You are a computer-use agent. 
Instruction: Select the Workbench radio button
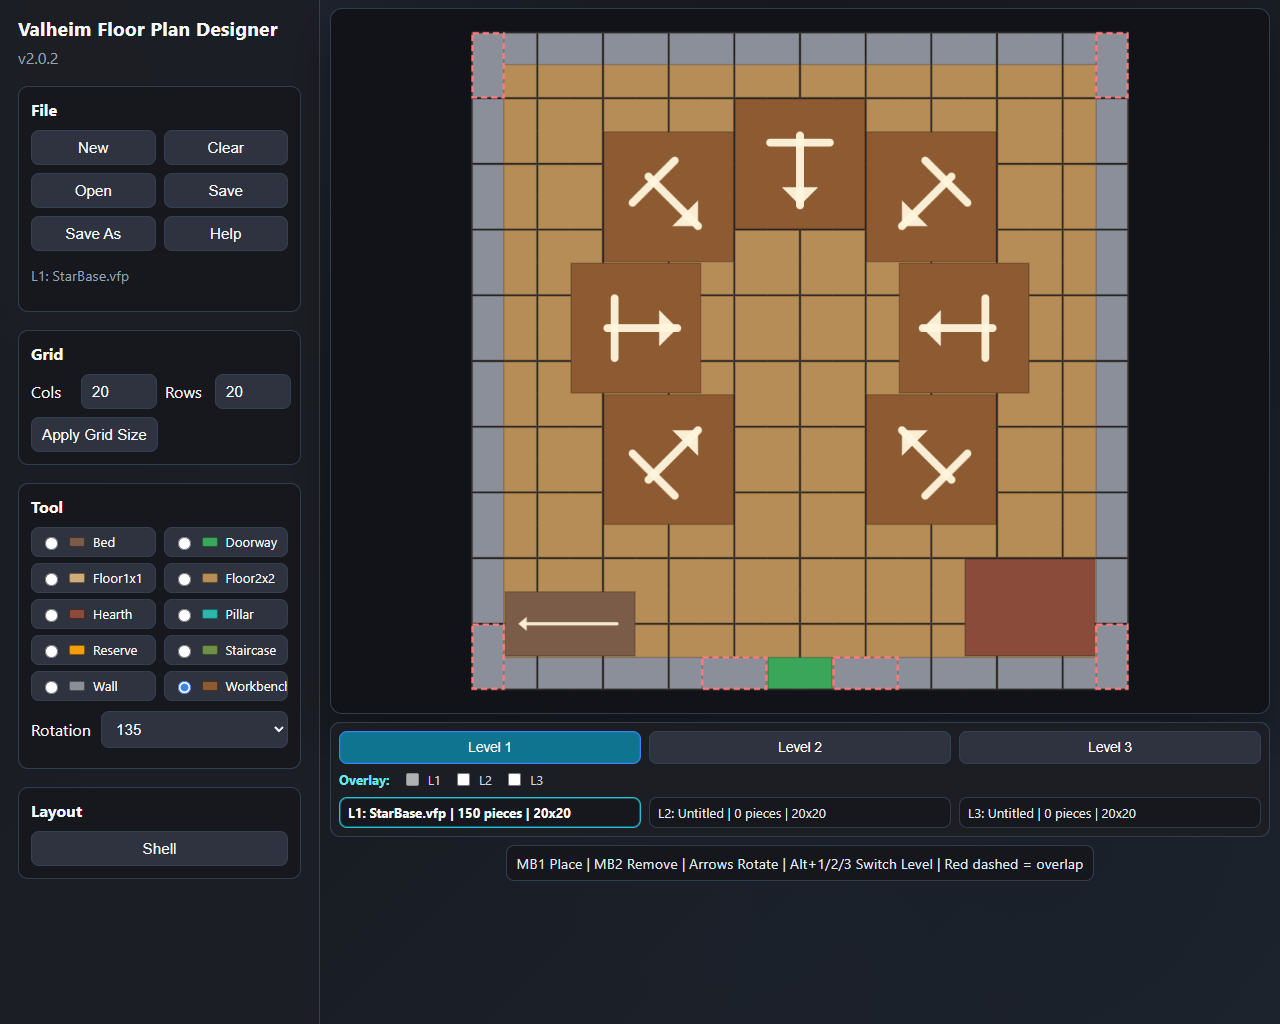[184, 687]
